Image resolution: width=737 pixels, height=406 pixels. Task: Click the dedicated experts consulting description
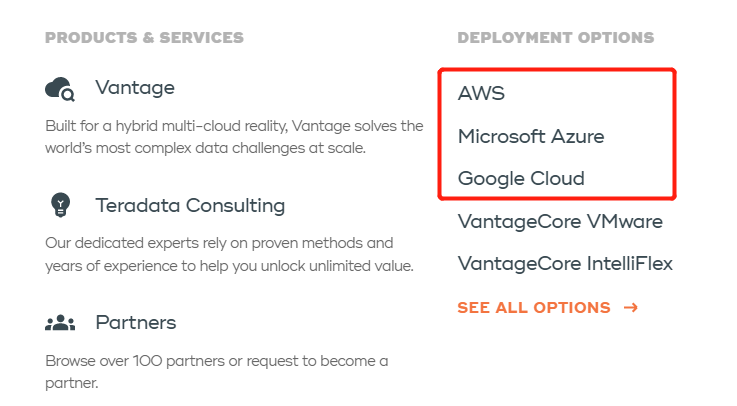point(229,254)
